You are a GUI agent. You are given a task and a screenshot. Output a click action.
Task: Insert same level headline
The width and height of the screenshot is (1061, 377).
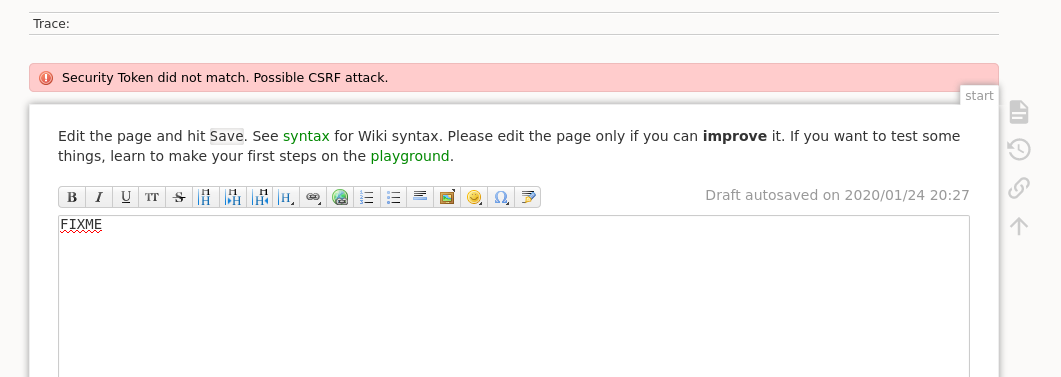(x=206, y=197)
